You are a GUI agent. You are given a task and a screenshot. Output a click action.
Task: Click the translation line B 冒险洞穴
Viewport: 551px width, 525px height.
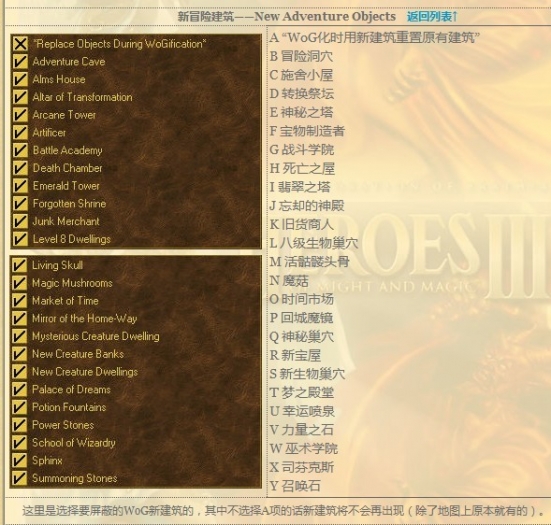point(301,56)
